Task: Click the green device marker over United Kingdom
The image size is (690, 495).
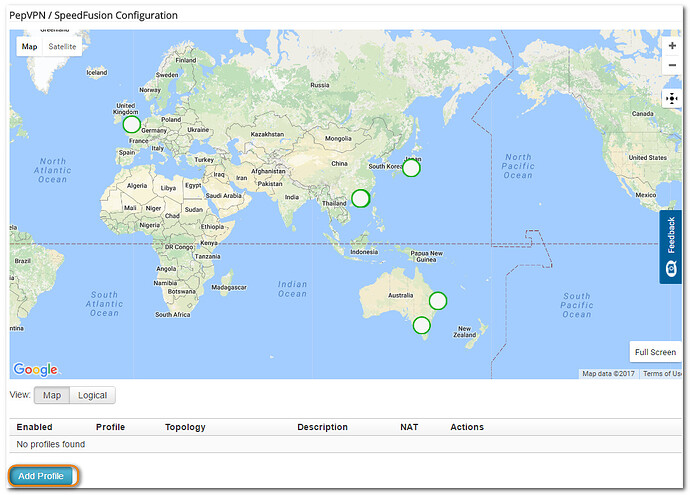Action: [132, 124]
